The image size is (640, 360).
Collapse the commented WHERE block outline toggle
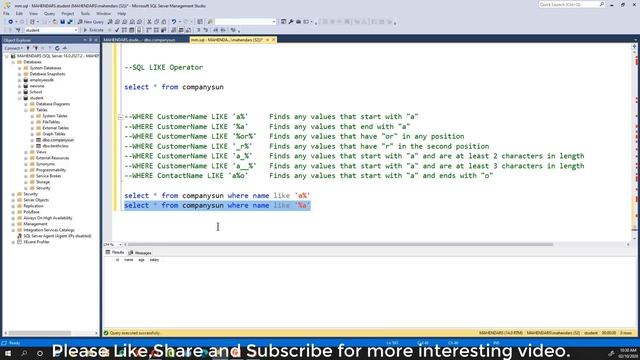(x=120, y=117)
